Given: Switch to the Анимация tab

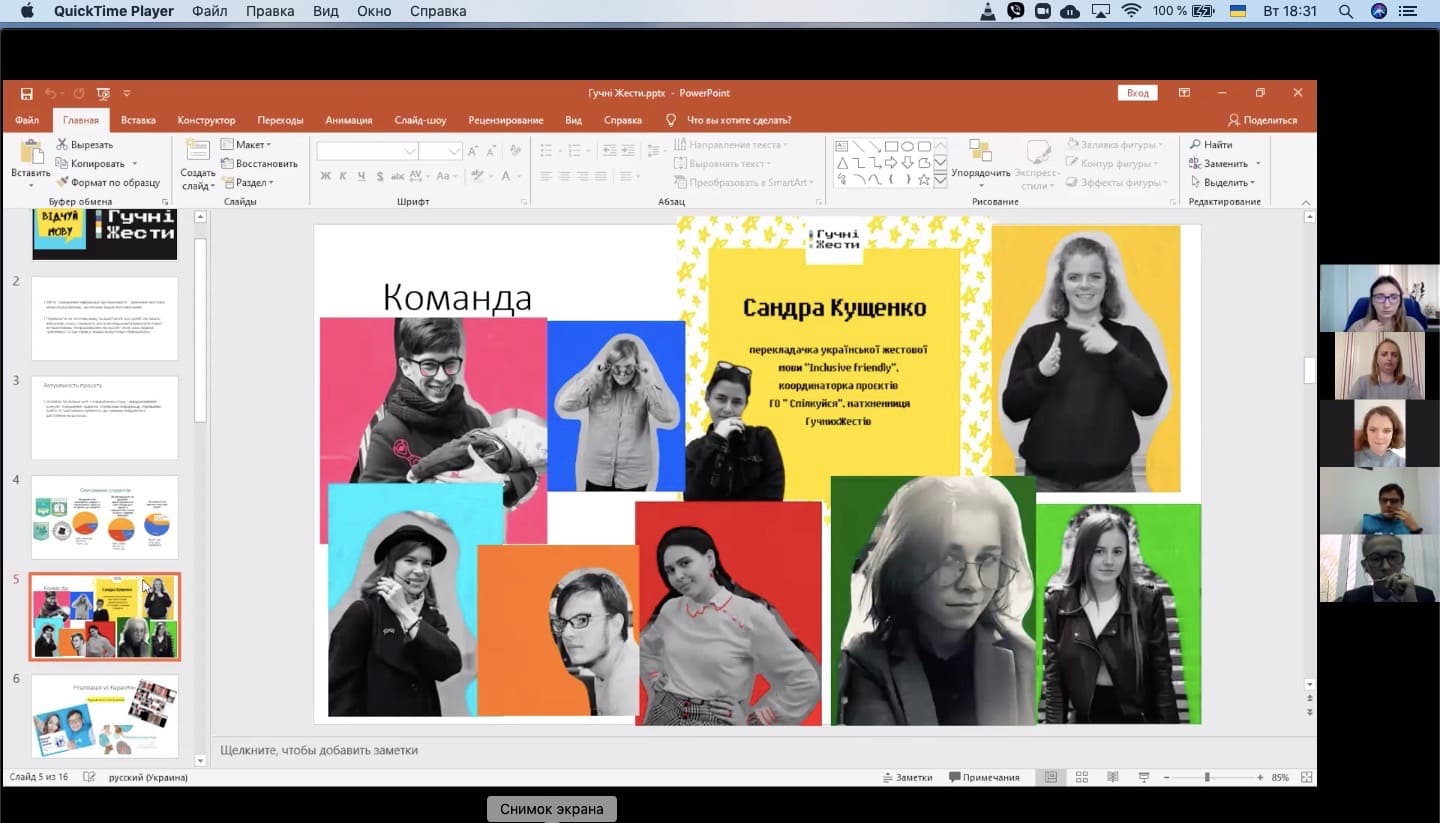Looking at the screenshot, I should [x=348, y=120].
